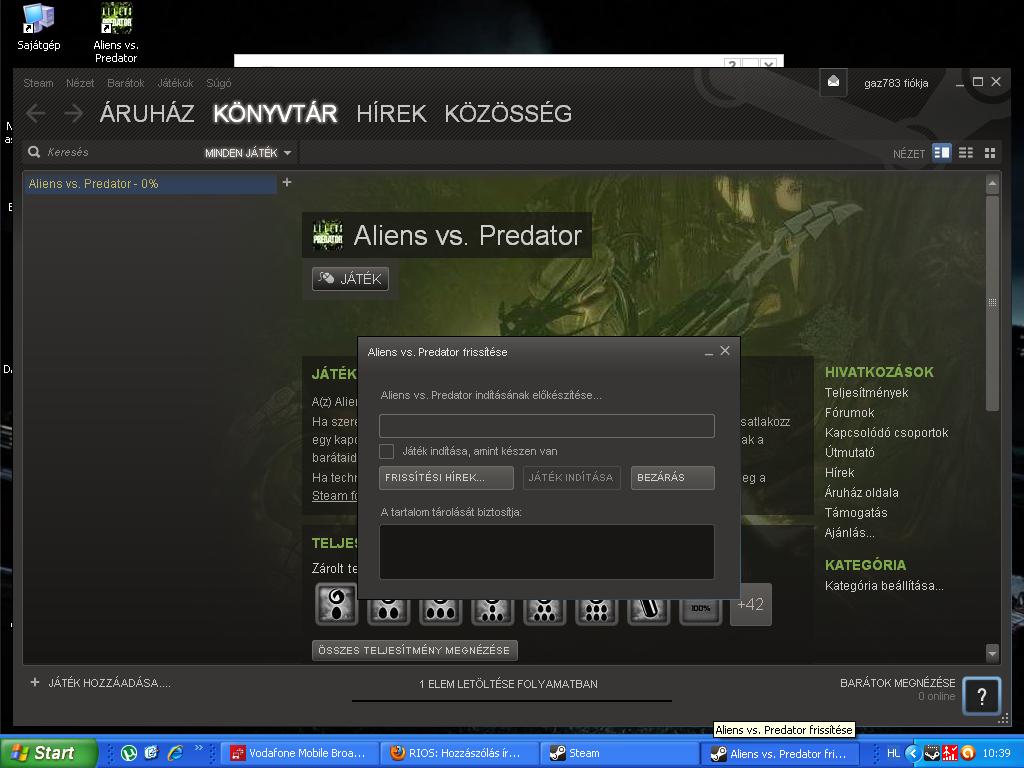Open the MINDEN JÁTÉK filter dropdown
Screen dimensions: 1024x768
pyautogui.click(x=248, y=153)
